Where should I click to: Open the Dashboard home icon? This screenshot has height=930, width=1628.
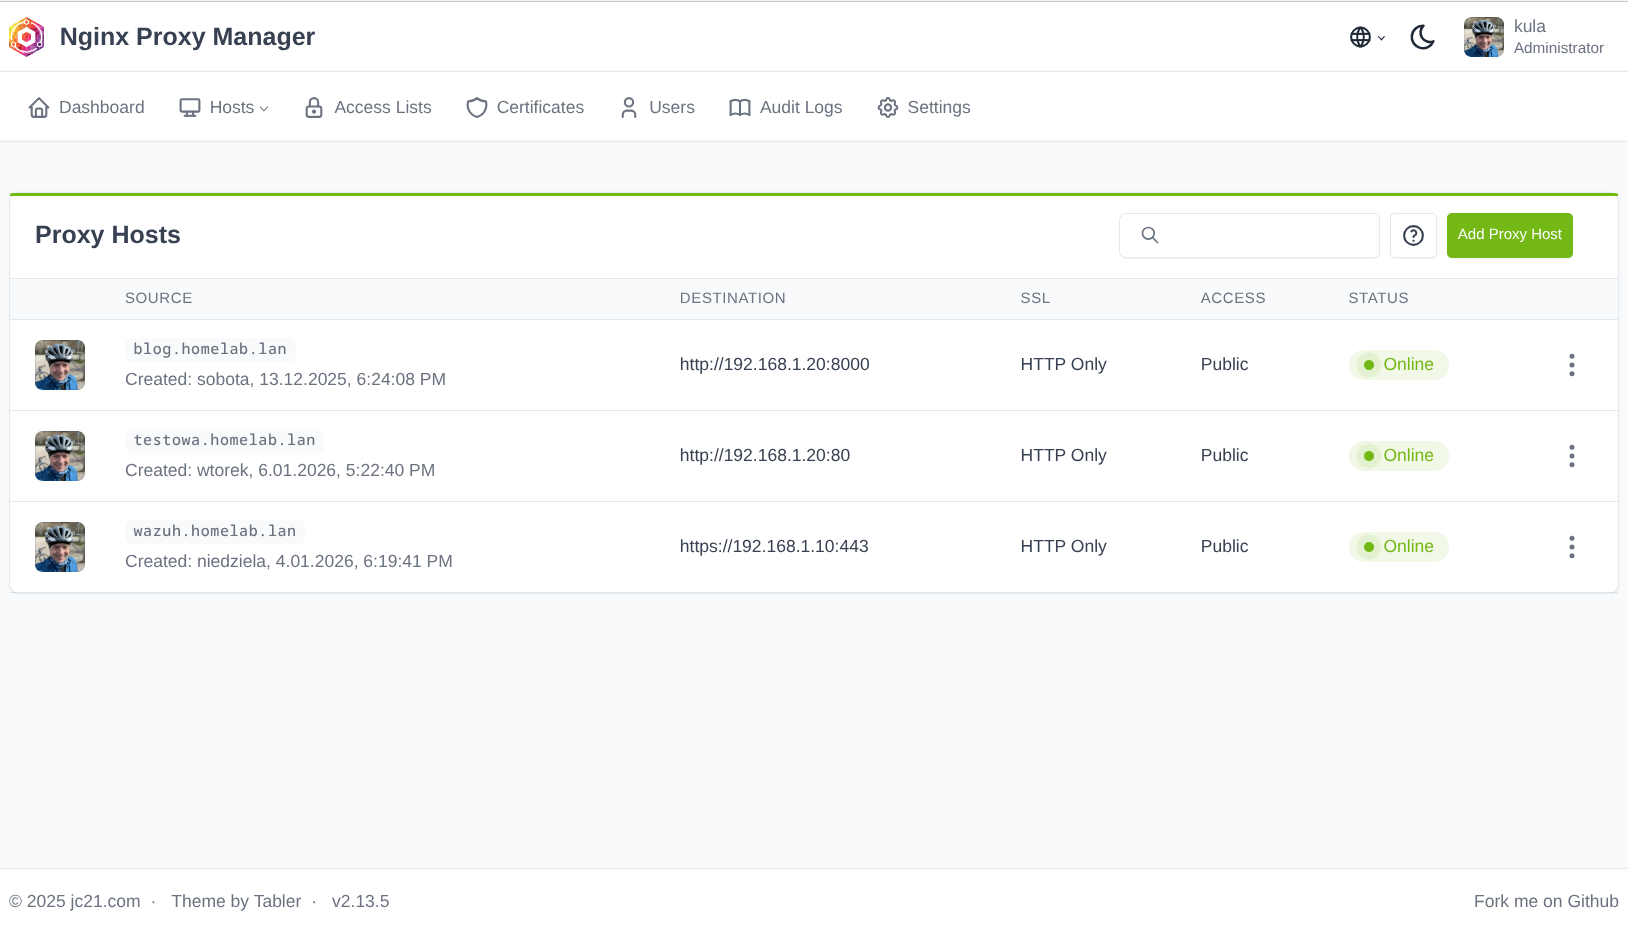coord(39,106)
